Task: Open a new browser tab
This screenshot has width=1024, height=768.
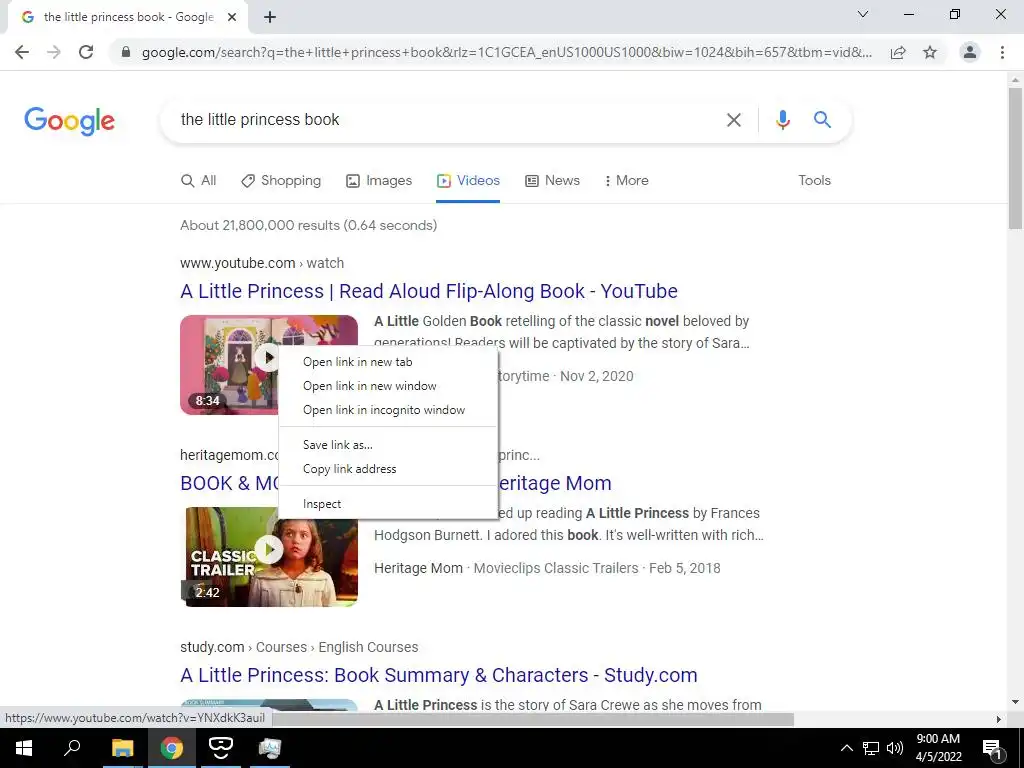Action: (x=270, y=17)
